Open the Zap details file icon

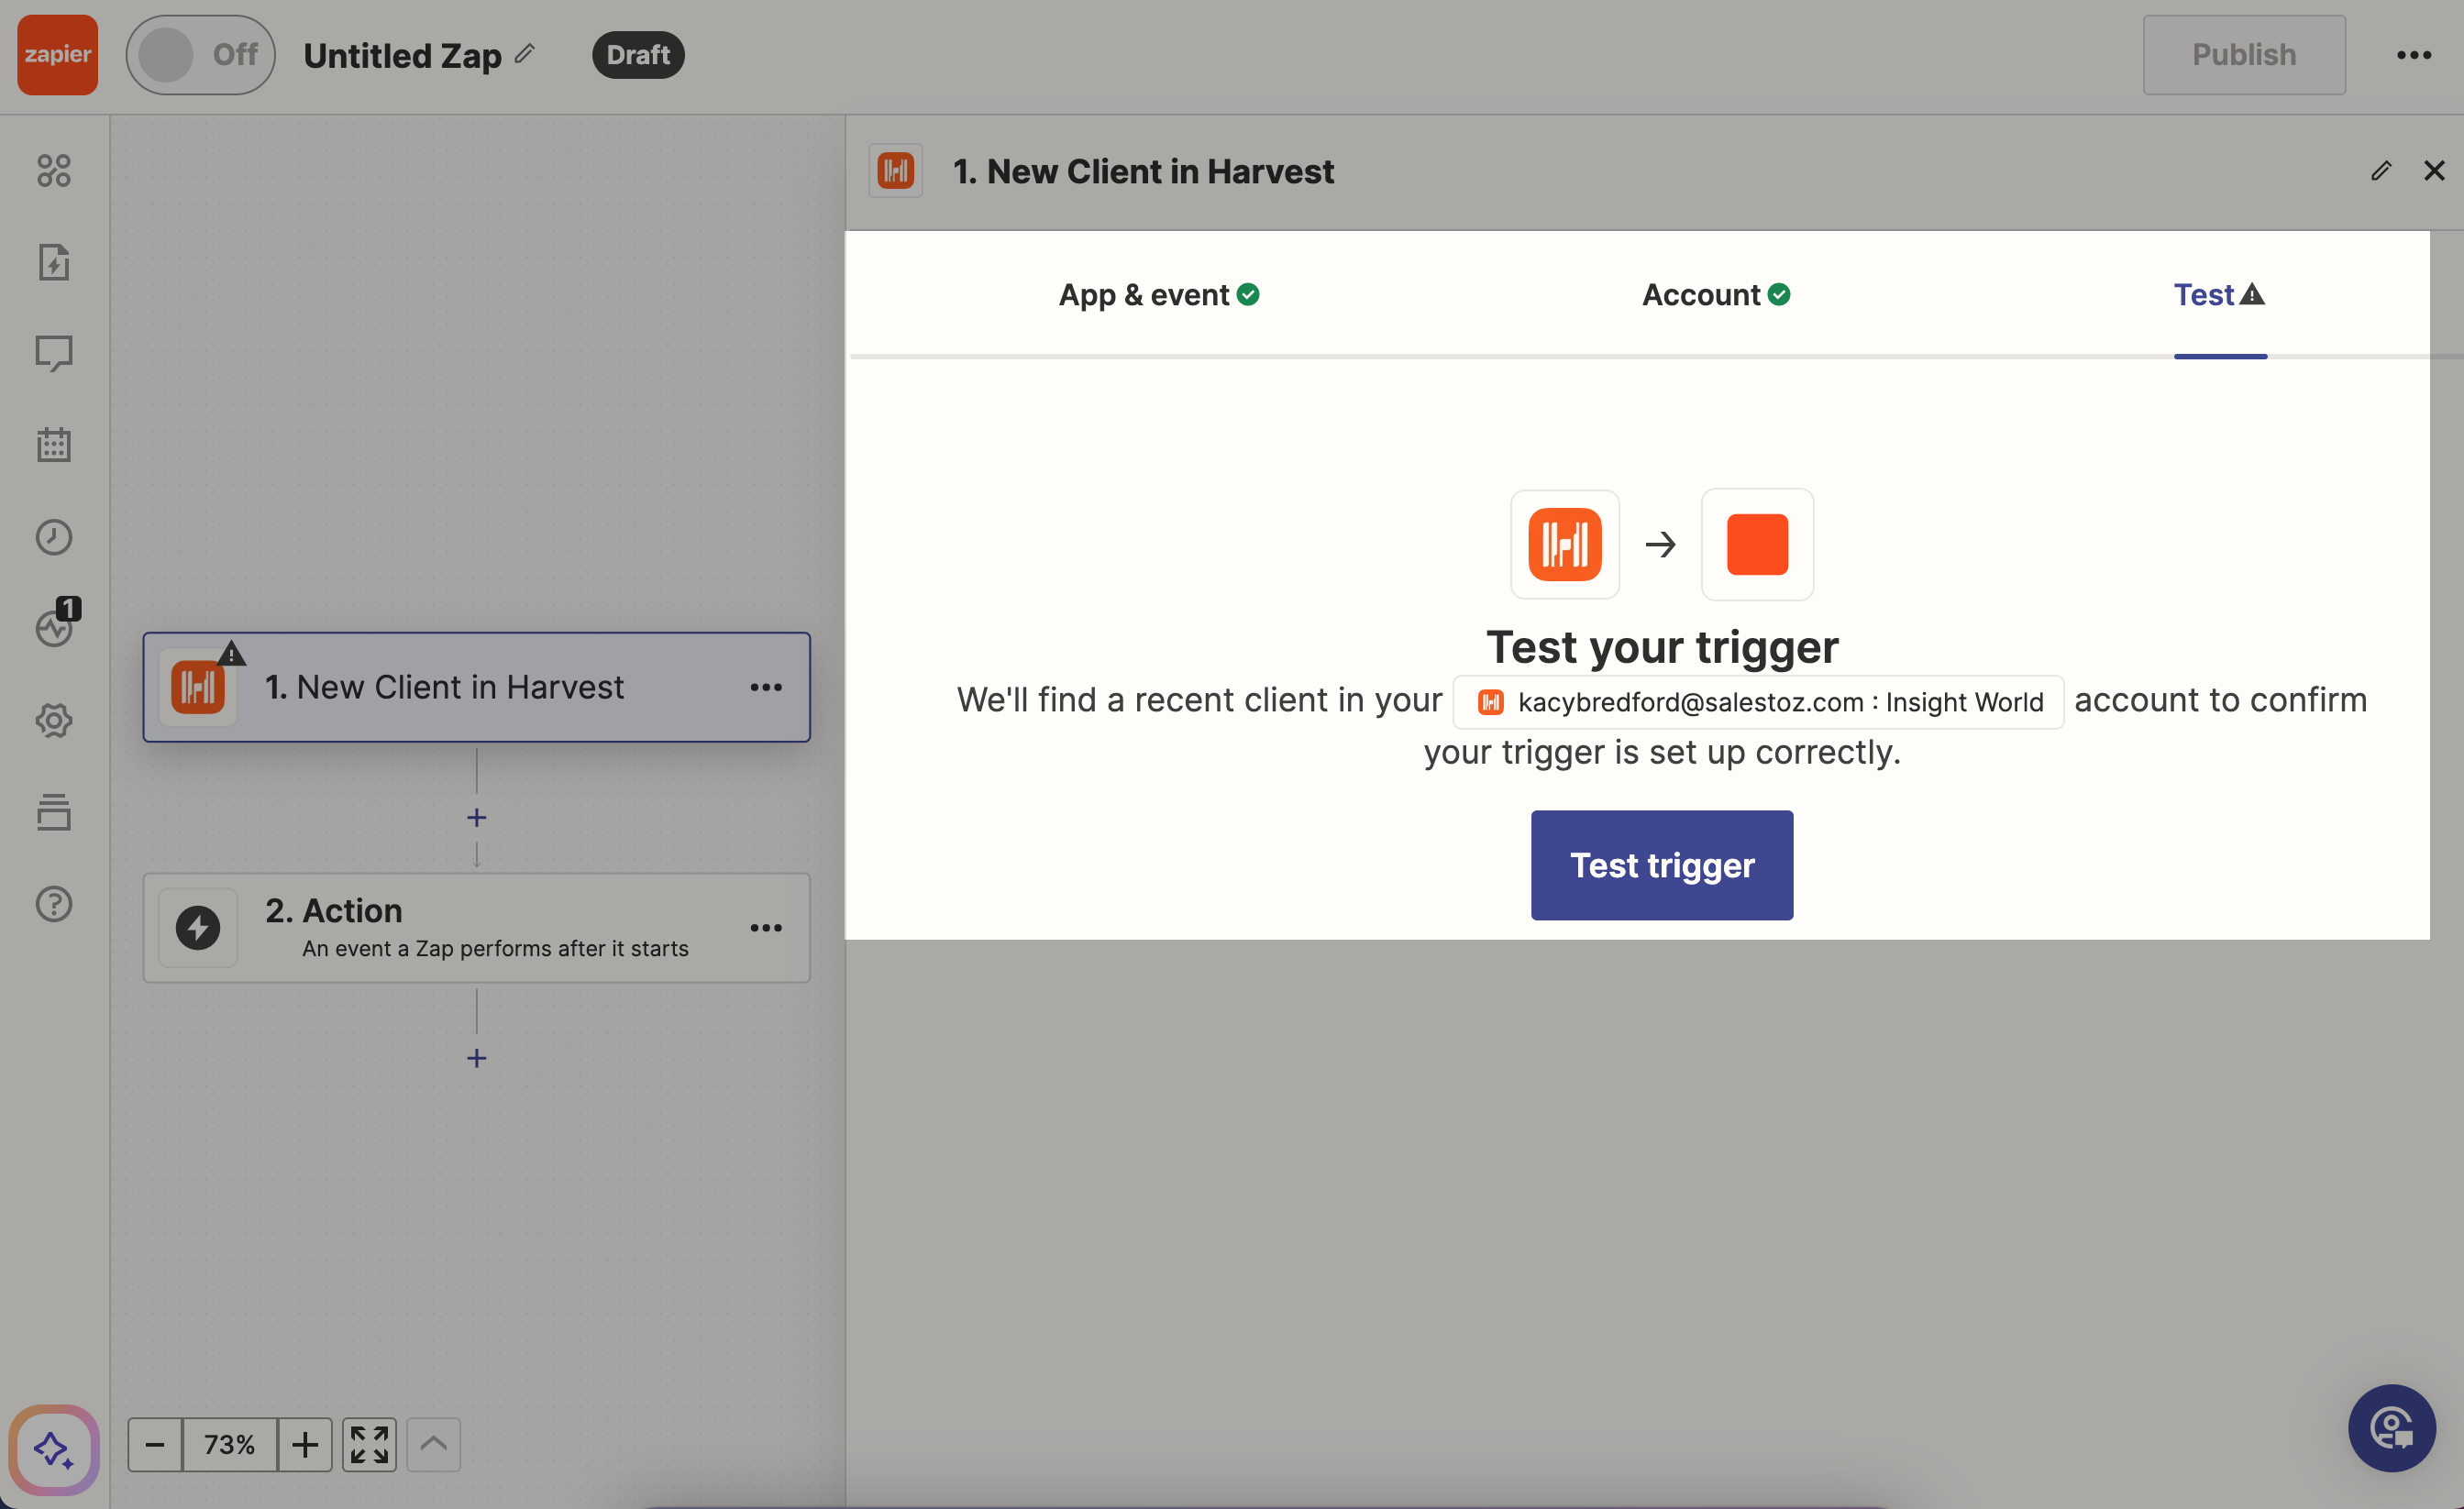(54, 262)
